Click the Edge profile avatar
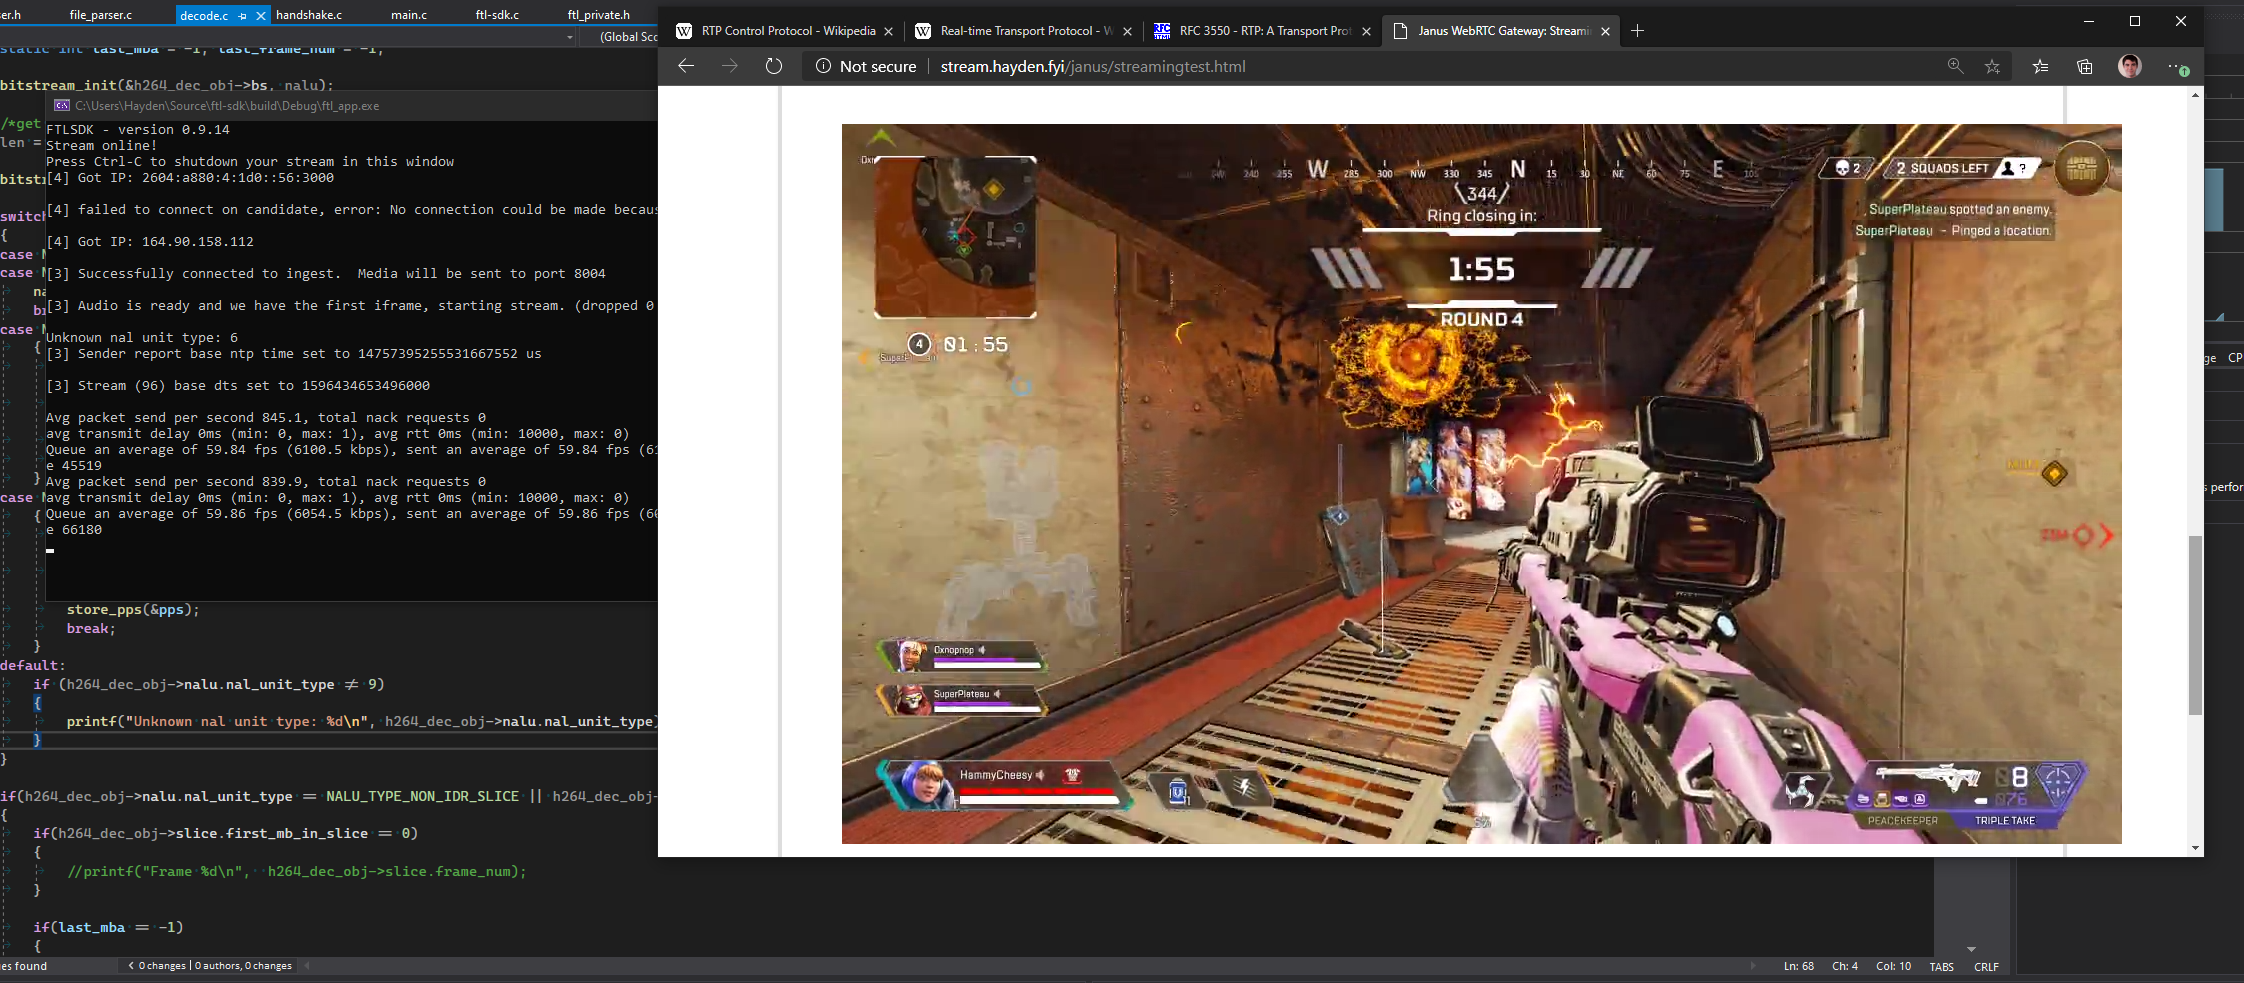Viewport: 2244px width, 983px height. (2131, 66)
